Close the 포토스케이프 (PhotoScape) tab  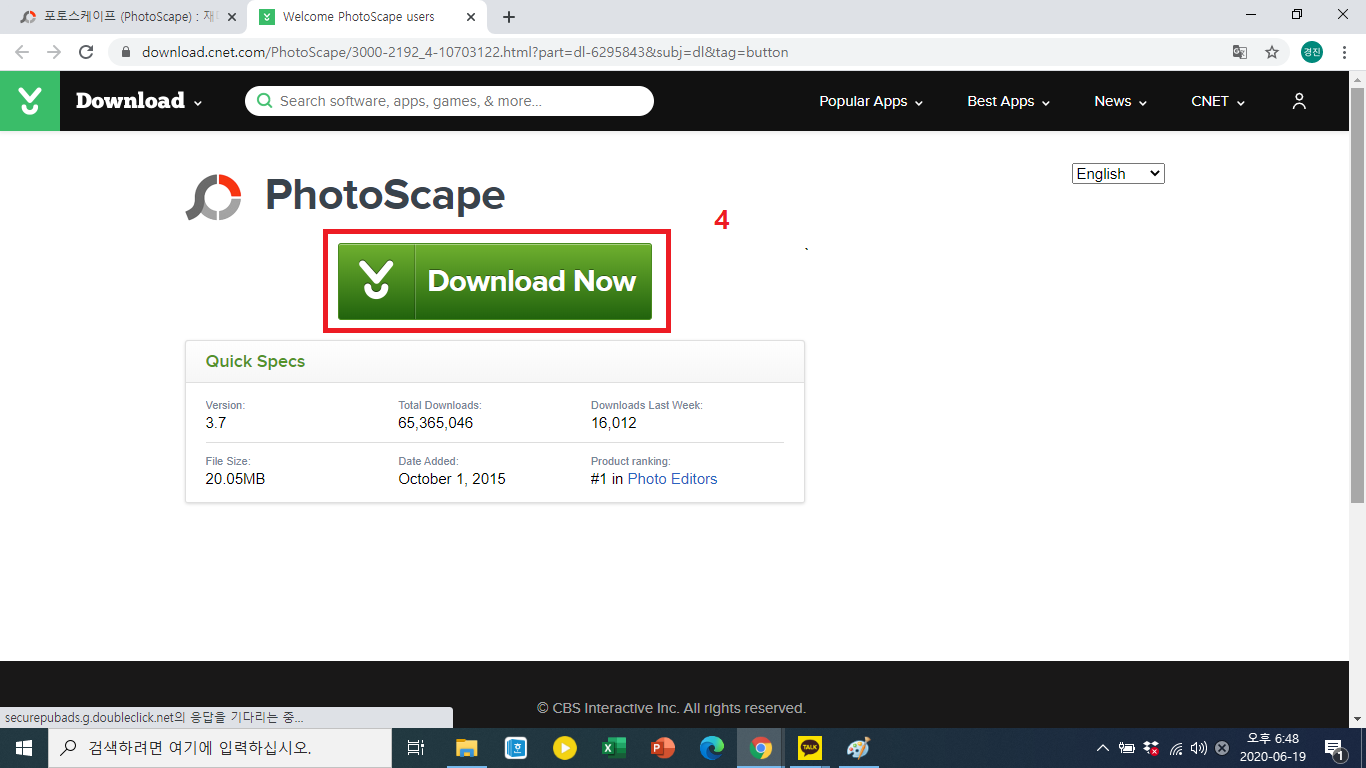pos(231,17)
